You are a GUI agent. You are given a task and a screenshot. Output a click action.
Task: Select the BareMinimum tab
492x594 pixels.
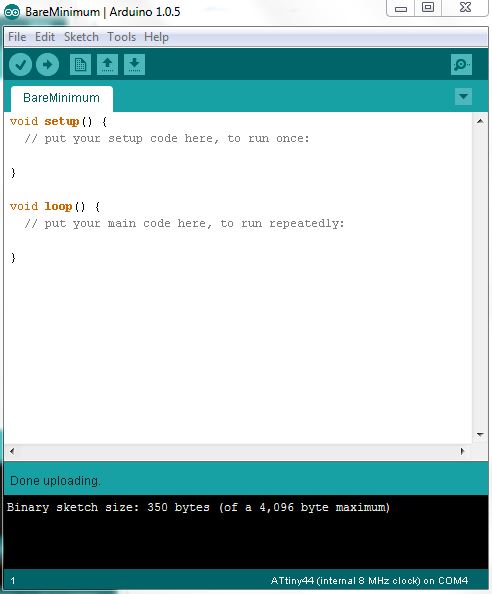[x=62, y=98]
